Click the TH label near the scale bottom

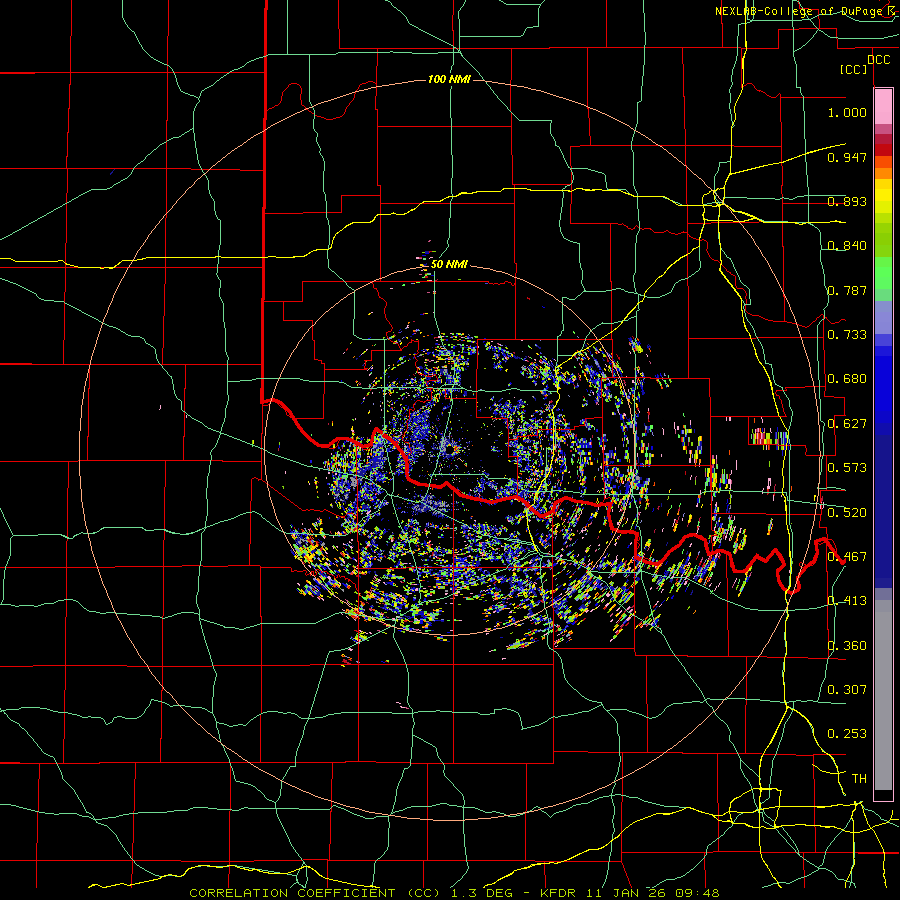[x=859, y=778]
